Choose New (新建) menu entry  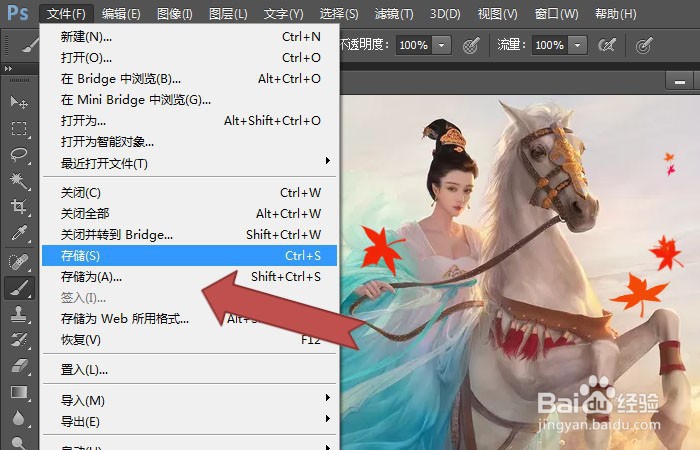[190, 37]
